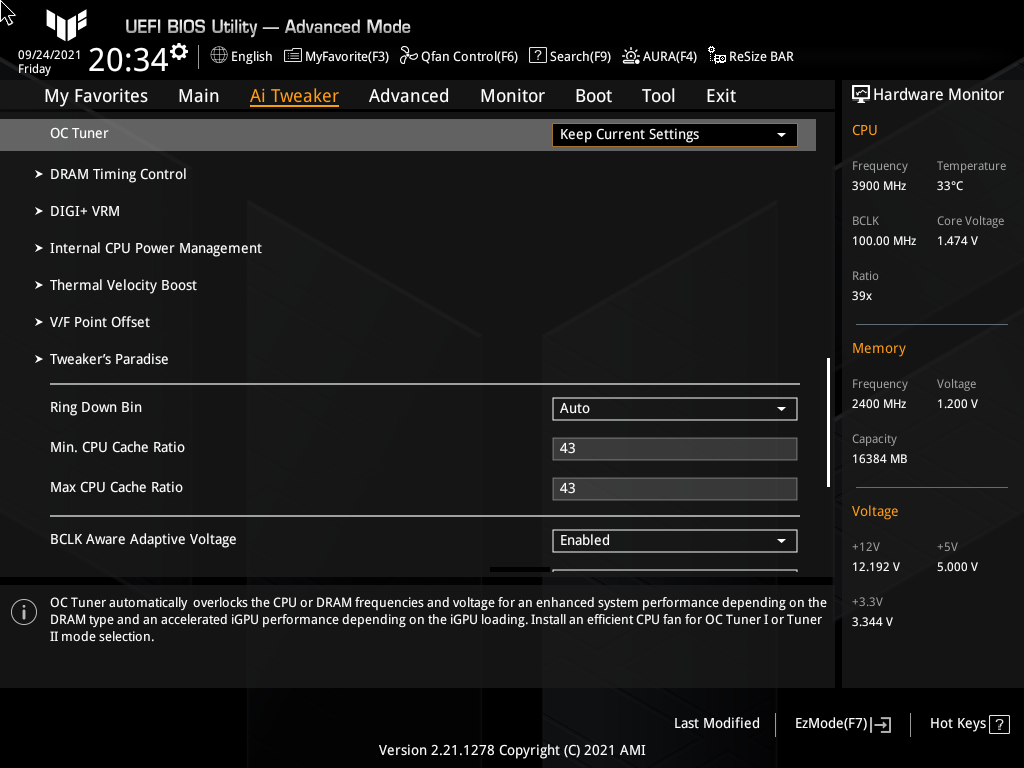This screenshot has height=768, width=1024.
Task: Click the +3.3V 3.344 V reading
Action: pos(872,622)
